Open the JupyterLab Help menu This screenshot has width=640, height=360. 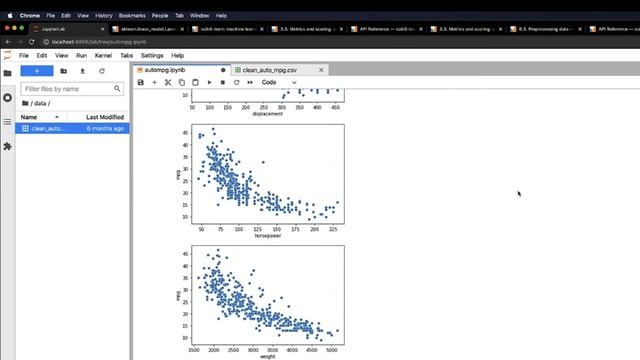coord(178,56)
